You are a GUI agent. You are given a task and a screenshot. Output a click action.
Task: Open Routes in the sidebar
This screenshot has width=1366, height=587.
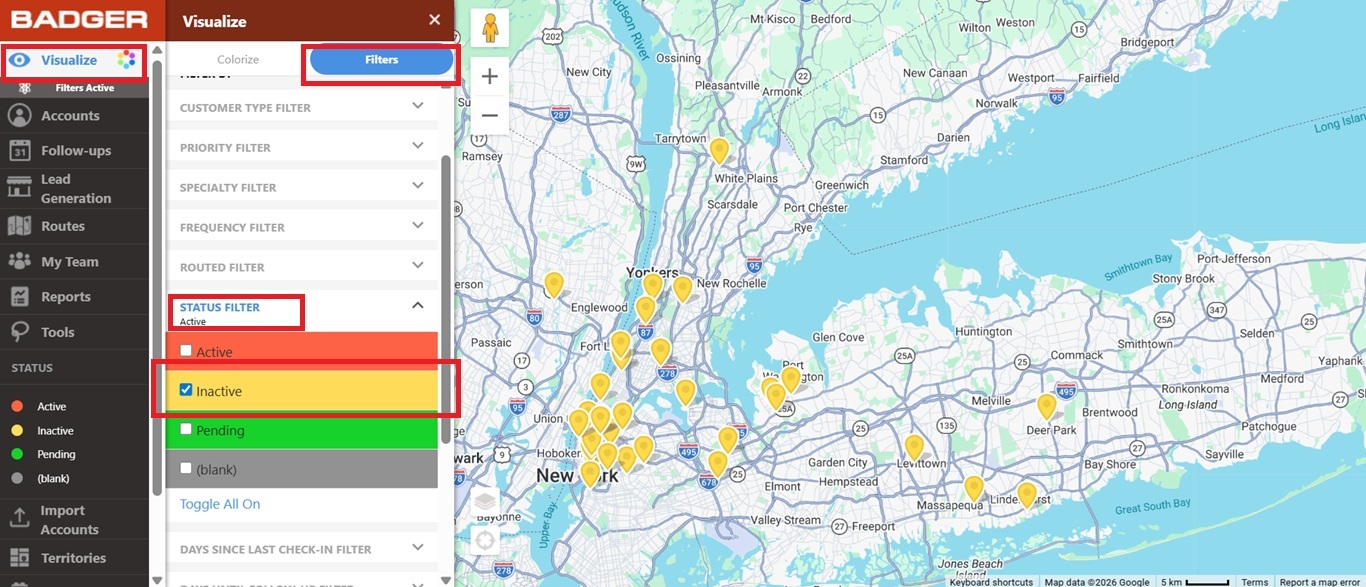[62, 226]
